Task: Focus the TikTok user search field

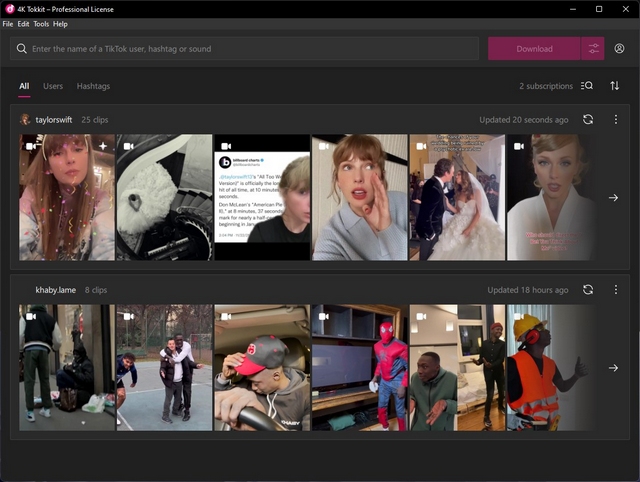Action: point(244,49)
